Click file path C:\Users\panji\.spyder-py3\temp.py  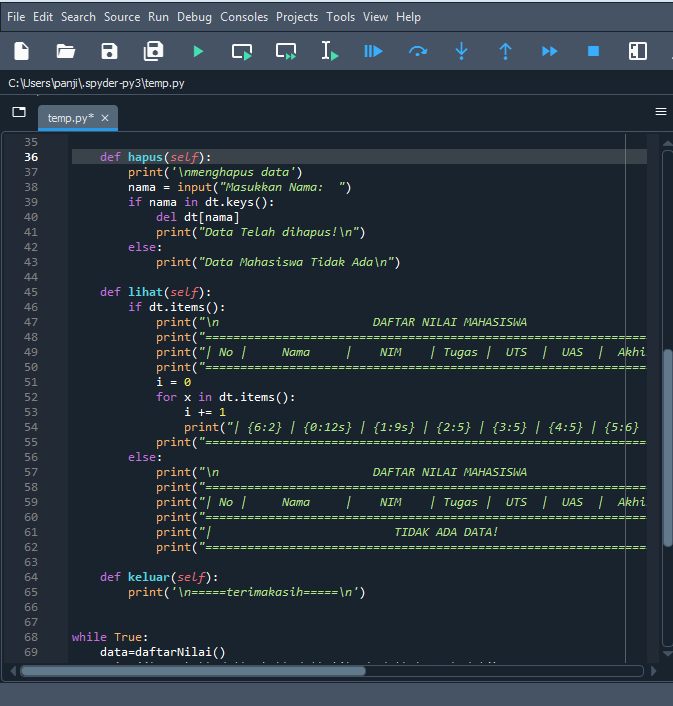96,83
